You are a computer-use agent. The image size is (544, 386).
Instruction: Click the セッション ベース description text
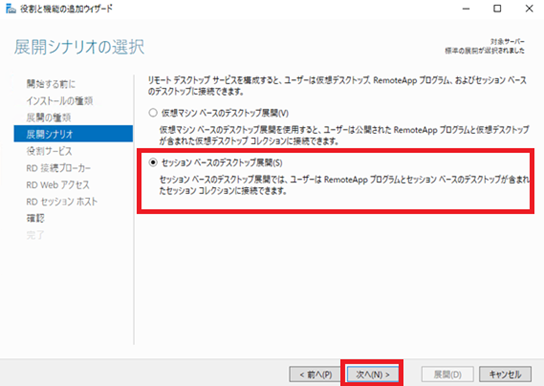(x=344, y=185)
